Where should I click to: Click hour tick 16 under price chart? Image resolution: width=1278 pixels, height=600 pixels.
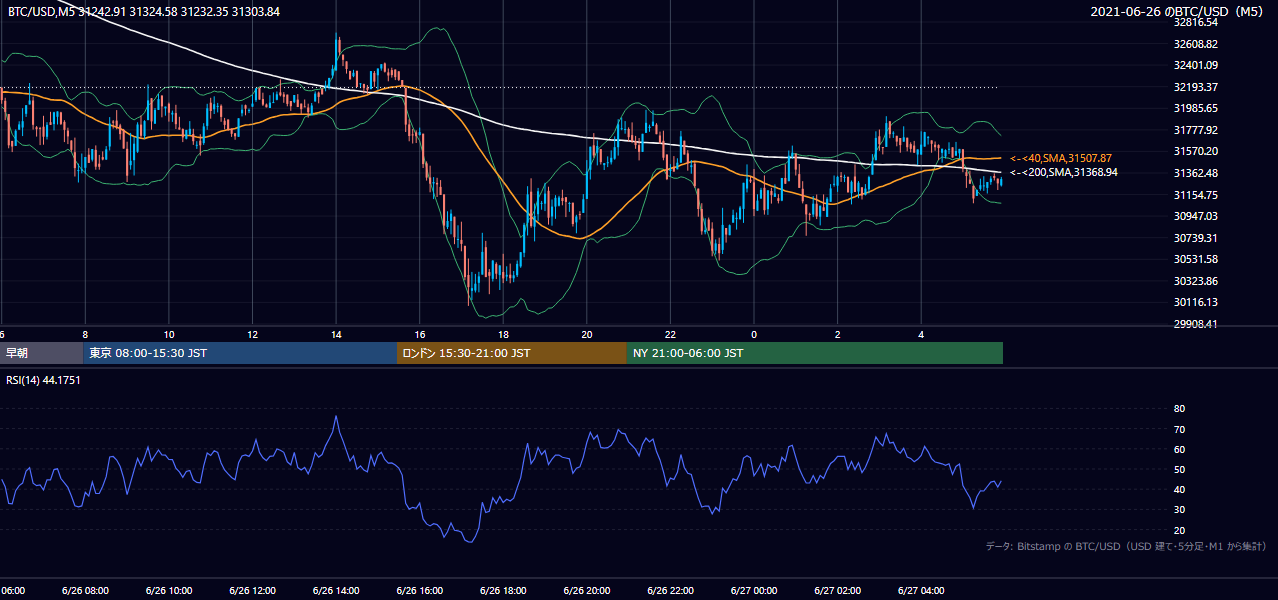point(420,335)
